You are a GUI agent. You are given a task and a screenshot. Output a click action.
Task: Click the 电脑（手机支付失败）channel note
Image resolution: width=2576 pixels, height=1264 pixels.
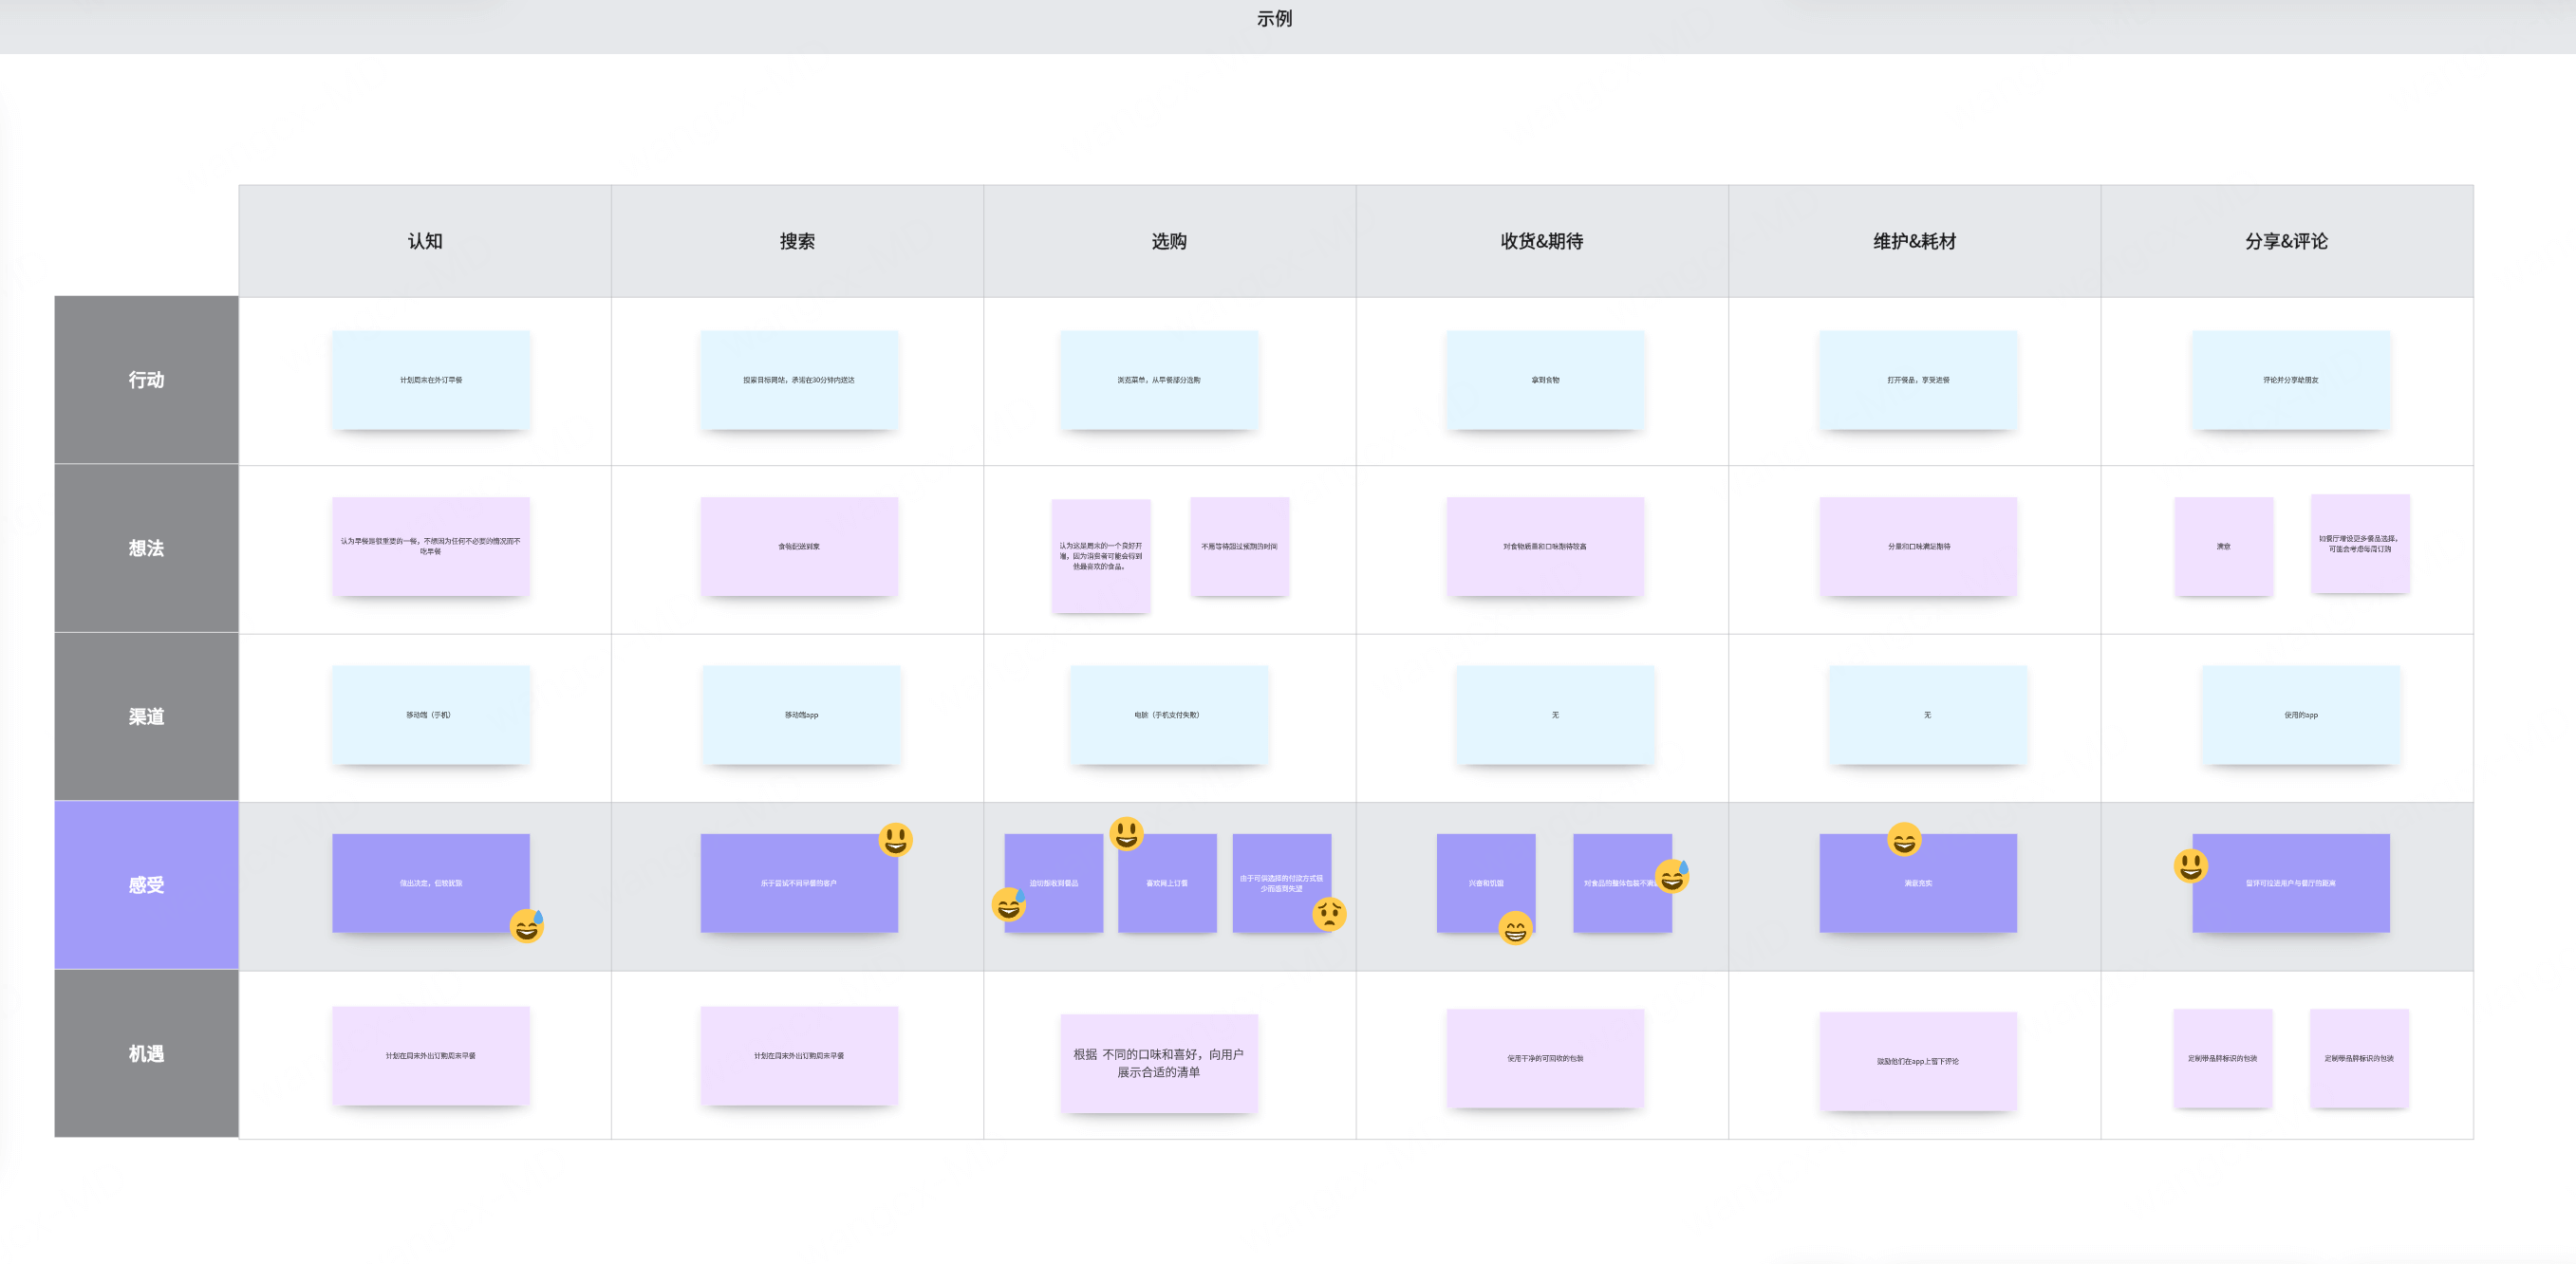pos(1168,715)
